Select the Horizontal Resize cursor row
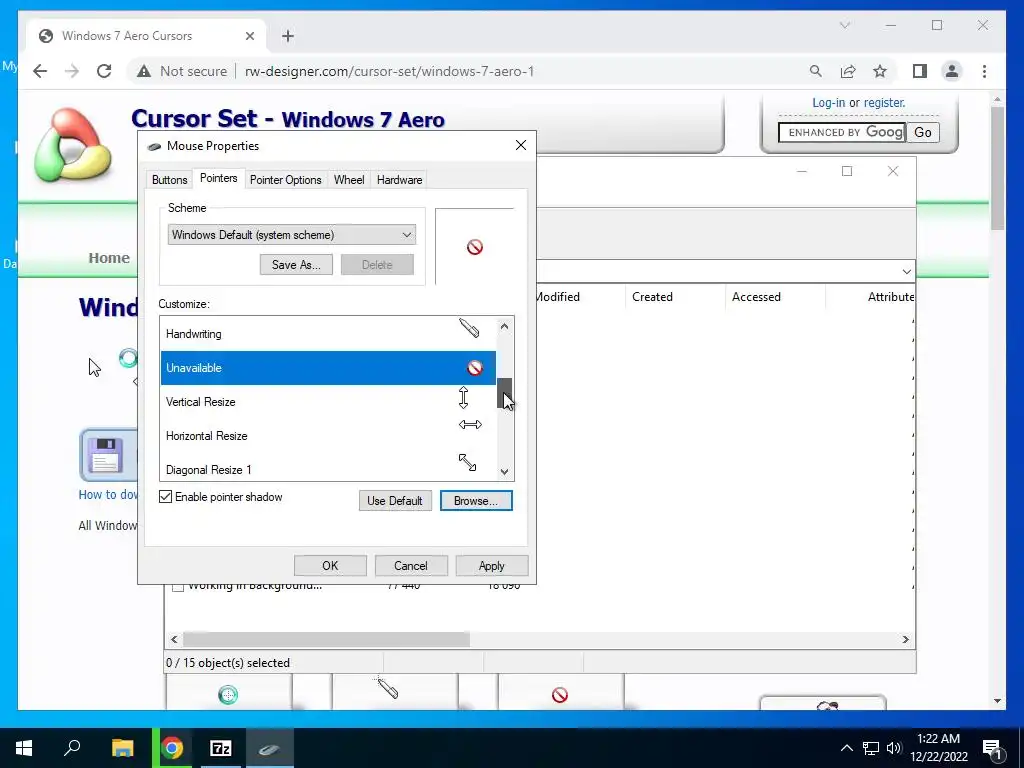This screenshot has height=768, width=1024. 328,436
